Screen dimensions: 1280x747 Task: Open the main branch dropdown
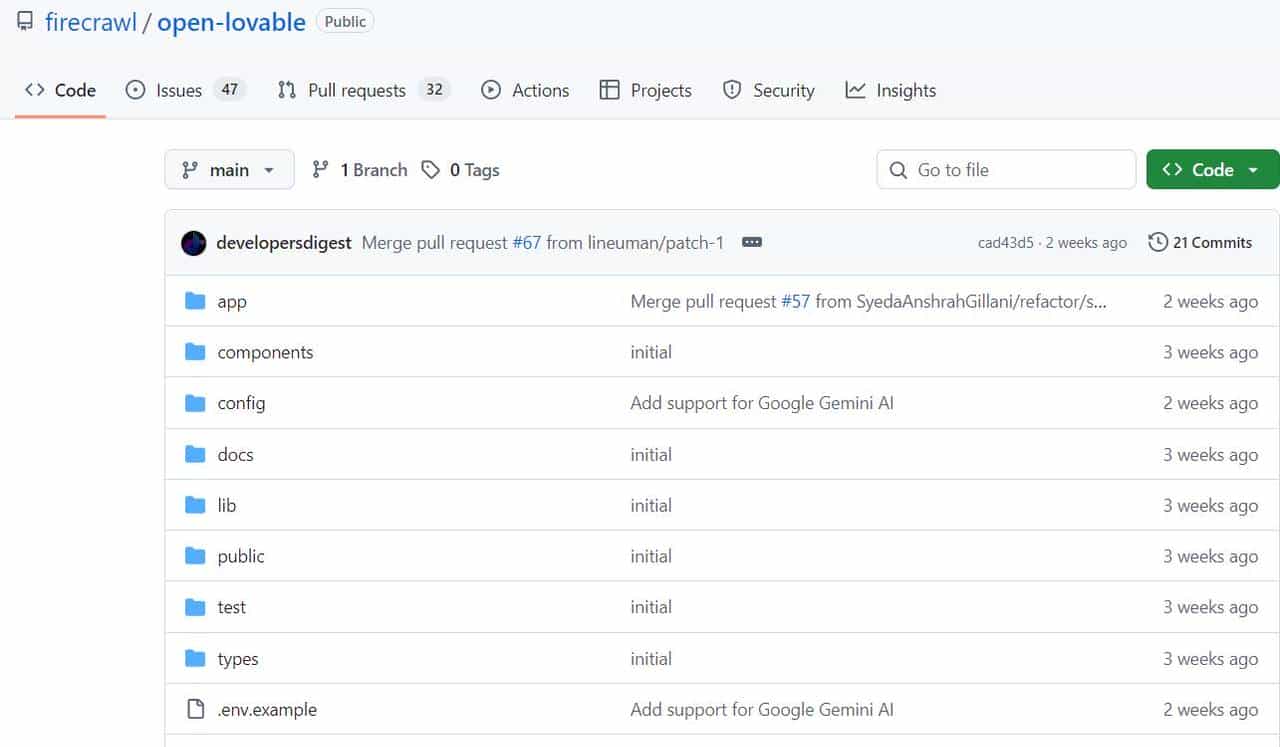pyautogui.click(x=229, y=170)
